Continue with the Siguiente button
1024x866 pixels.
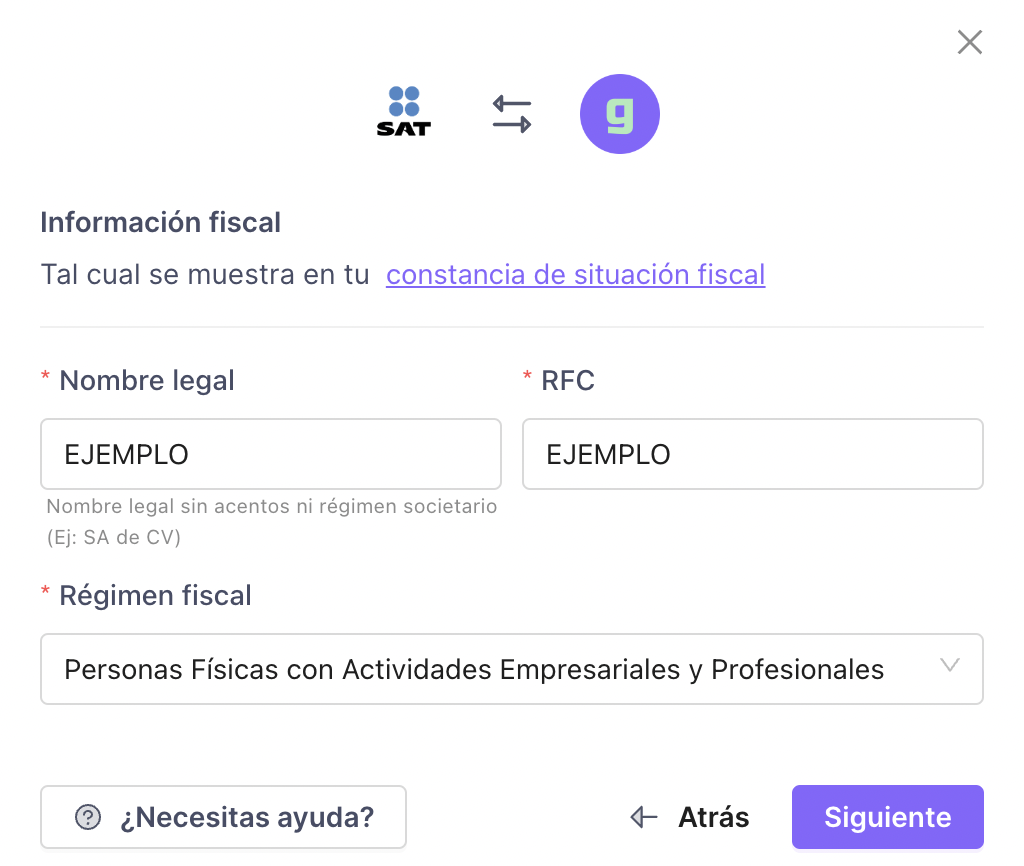pos(888,817)
